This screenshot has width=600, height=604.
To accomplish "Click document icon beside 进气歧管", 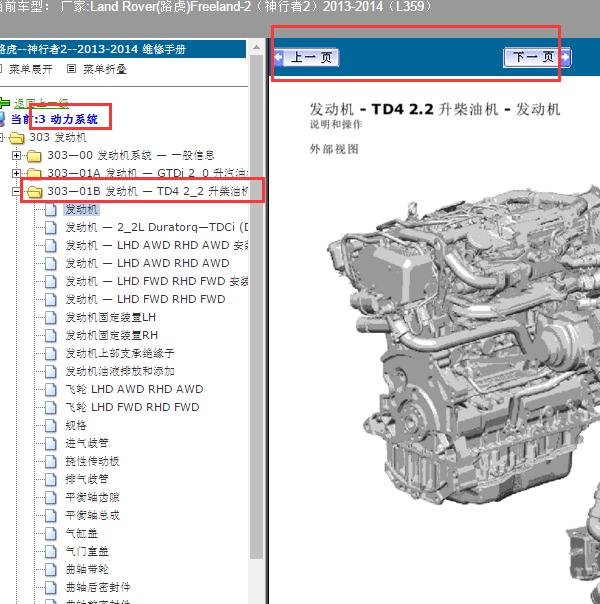I will coord(50,444).
